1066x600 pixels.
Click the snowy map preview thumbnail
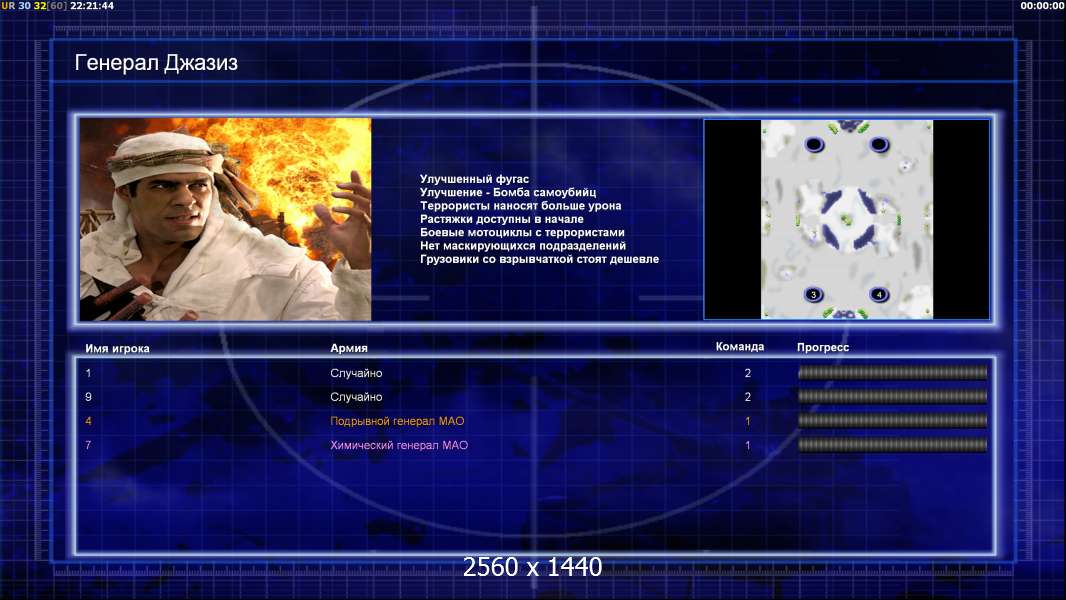pos(846,219)
